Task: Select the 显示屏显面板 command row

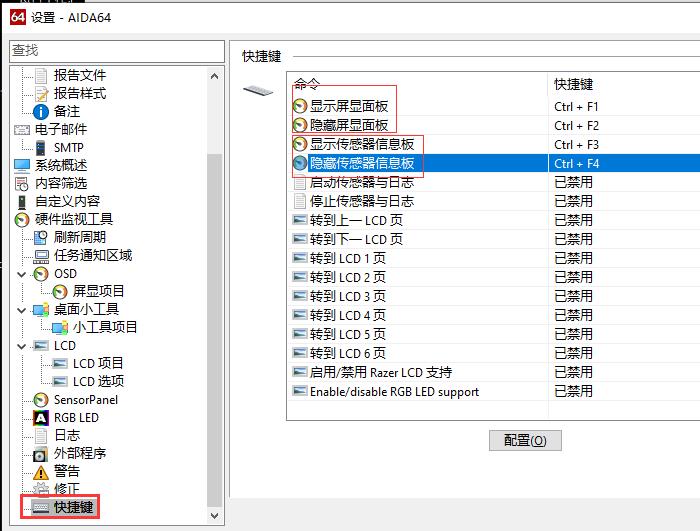Action: click(493, 107)
